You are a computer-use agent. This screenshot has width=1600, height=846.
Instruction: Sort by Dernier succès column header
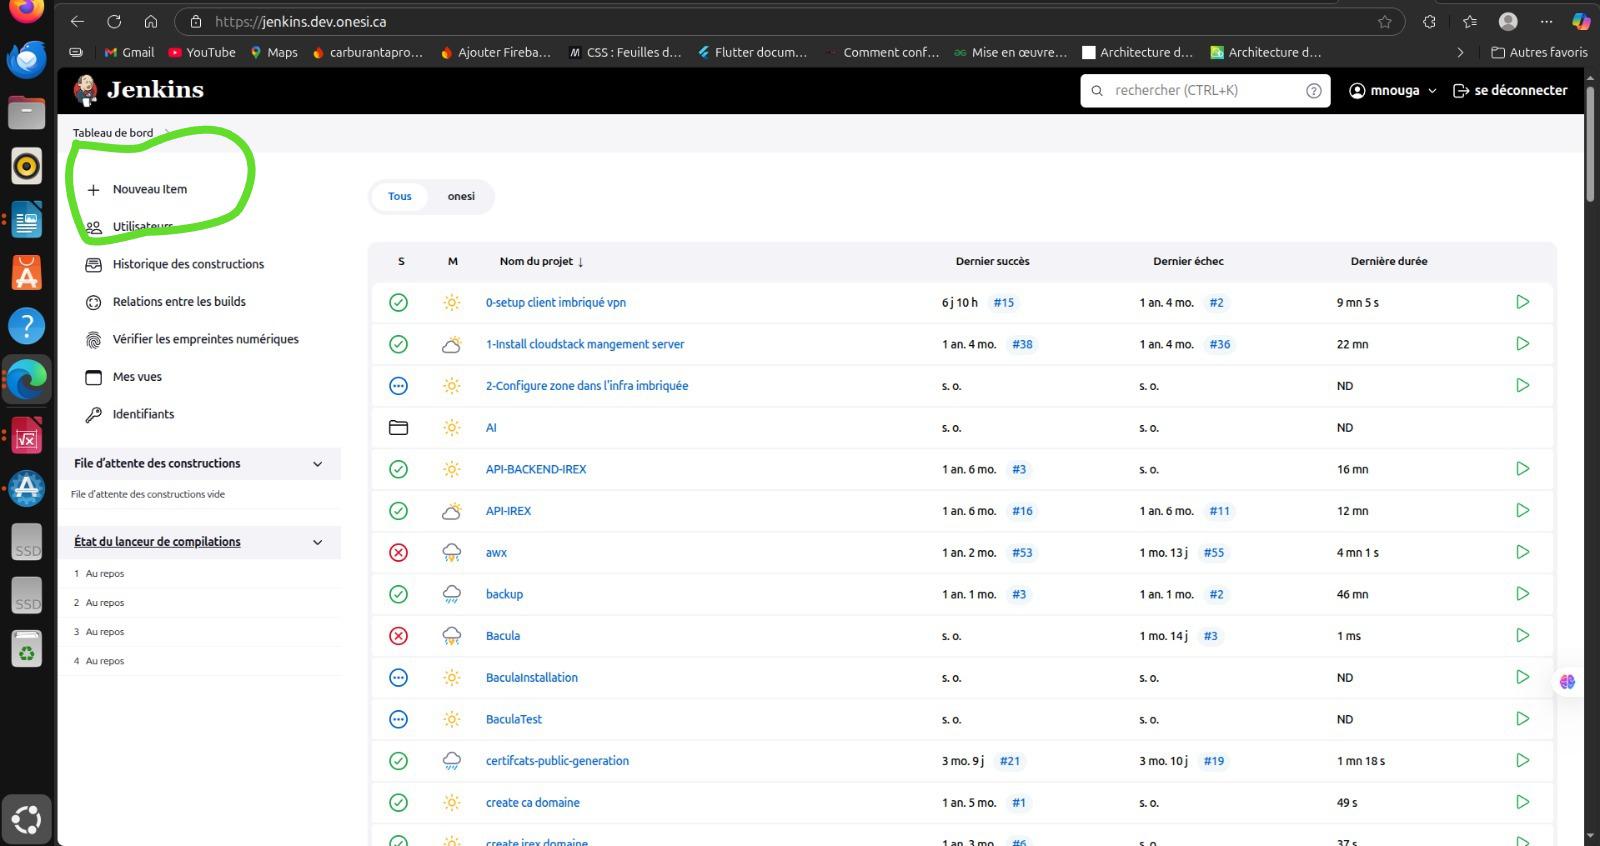[x=992, y=261]
